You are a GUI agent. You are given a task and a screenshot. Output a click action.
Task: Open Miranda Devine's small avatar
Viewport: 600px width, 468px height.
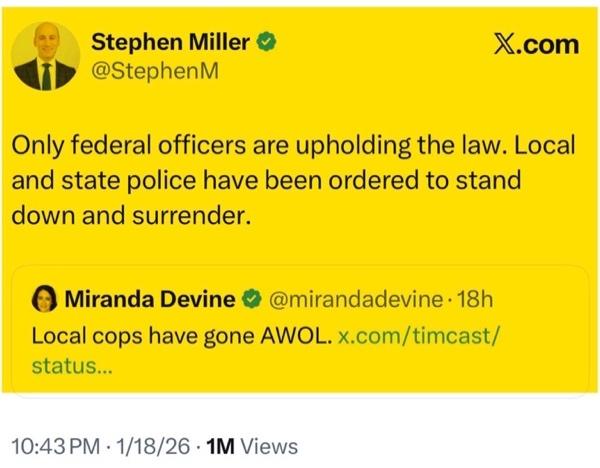tap(45, 298)
